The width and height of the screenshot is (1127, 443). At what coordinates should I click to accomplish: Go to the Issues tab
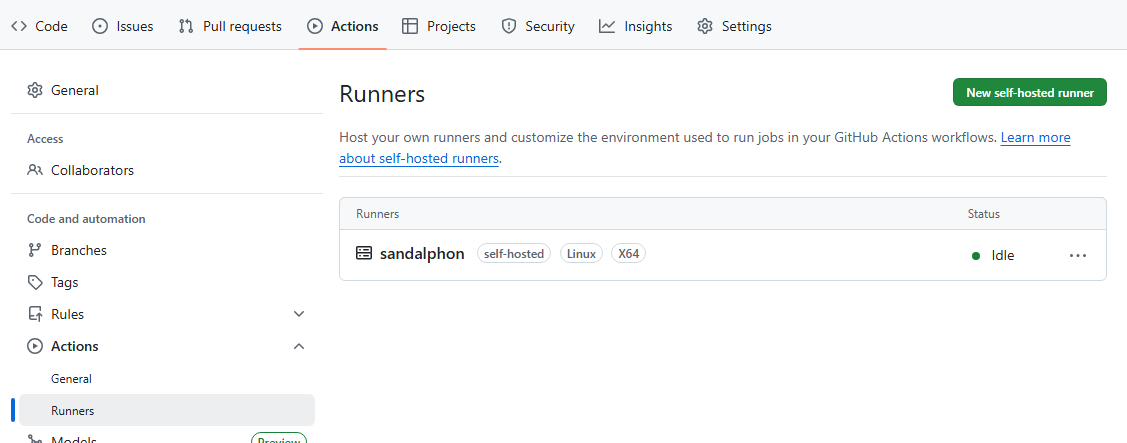pyautogui.click(x=123, y=26)
